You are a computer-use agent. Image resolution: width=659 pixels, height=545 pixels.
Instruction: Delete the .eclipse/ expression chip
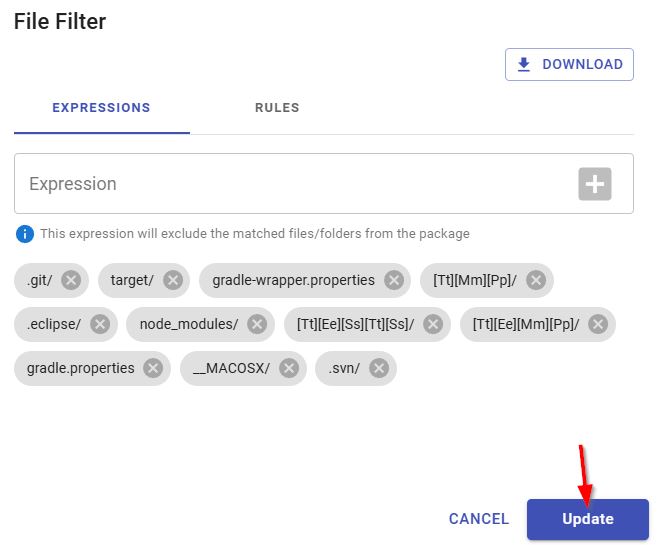[x=100, y=324]
